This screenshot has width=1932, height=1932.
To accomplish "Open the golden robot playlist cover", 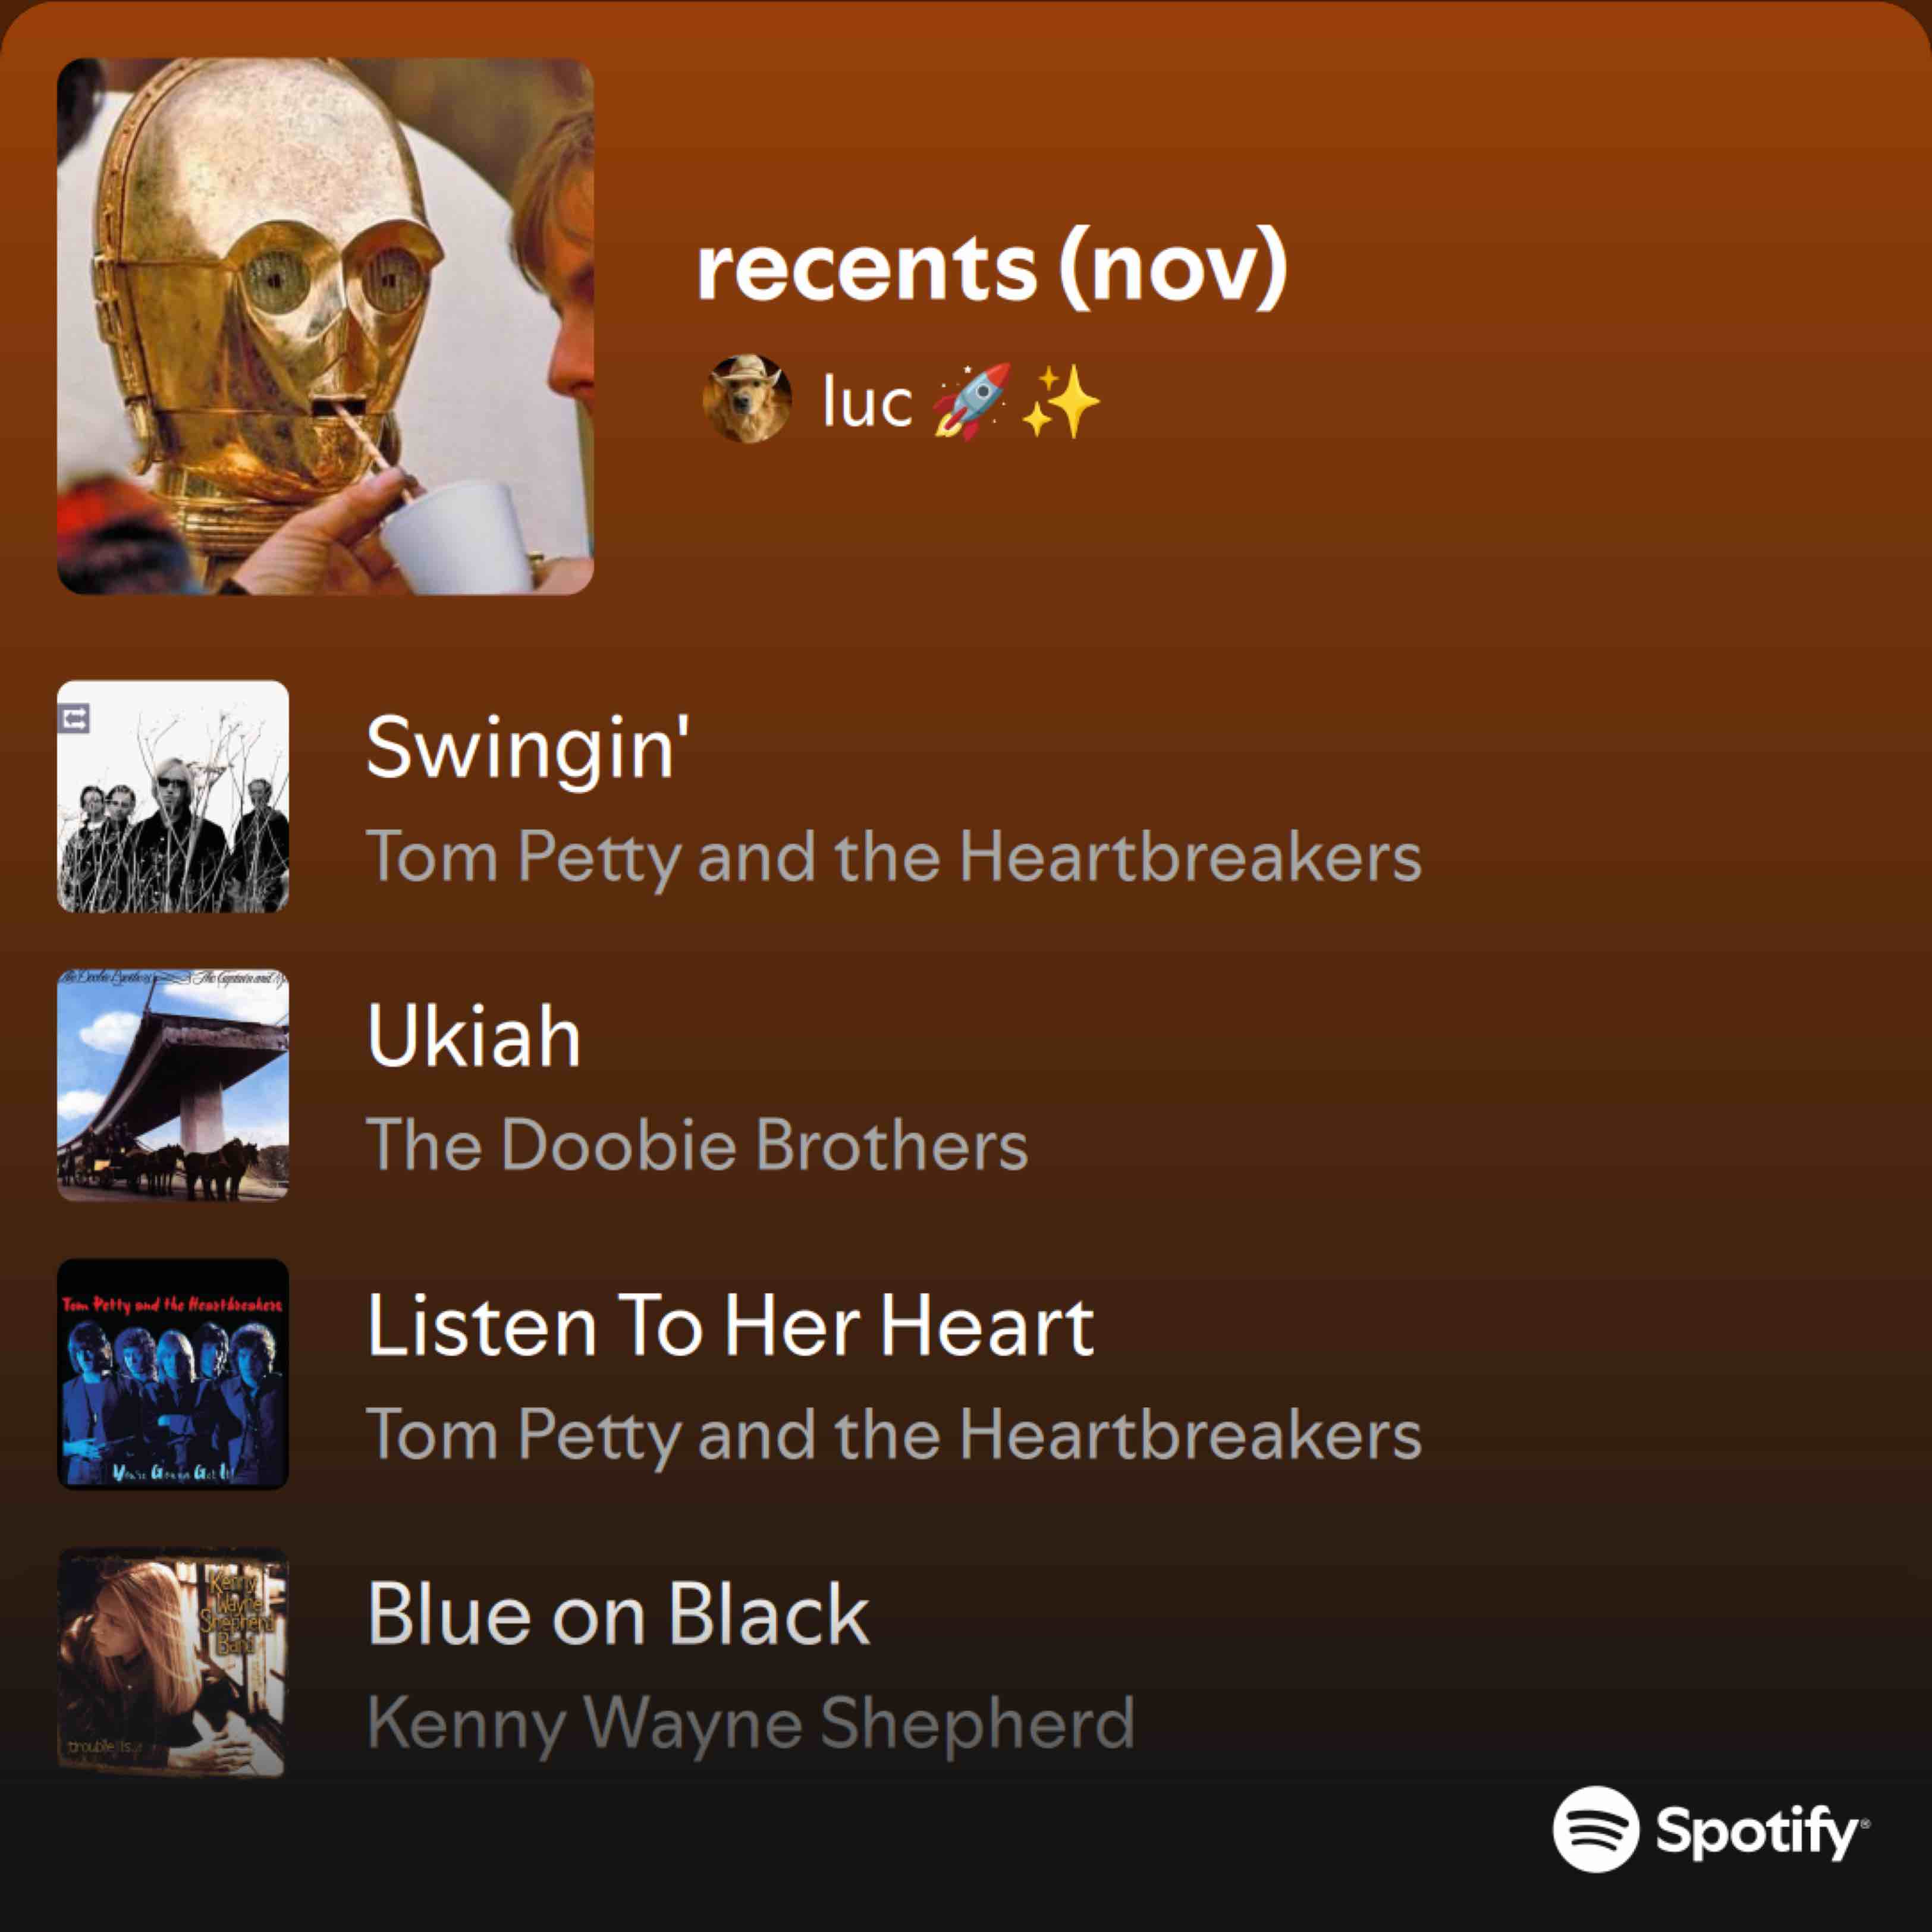I will tap(325, 326).
